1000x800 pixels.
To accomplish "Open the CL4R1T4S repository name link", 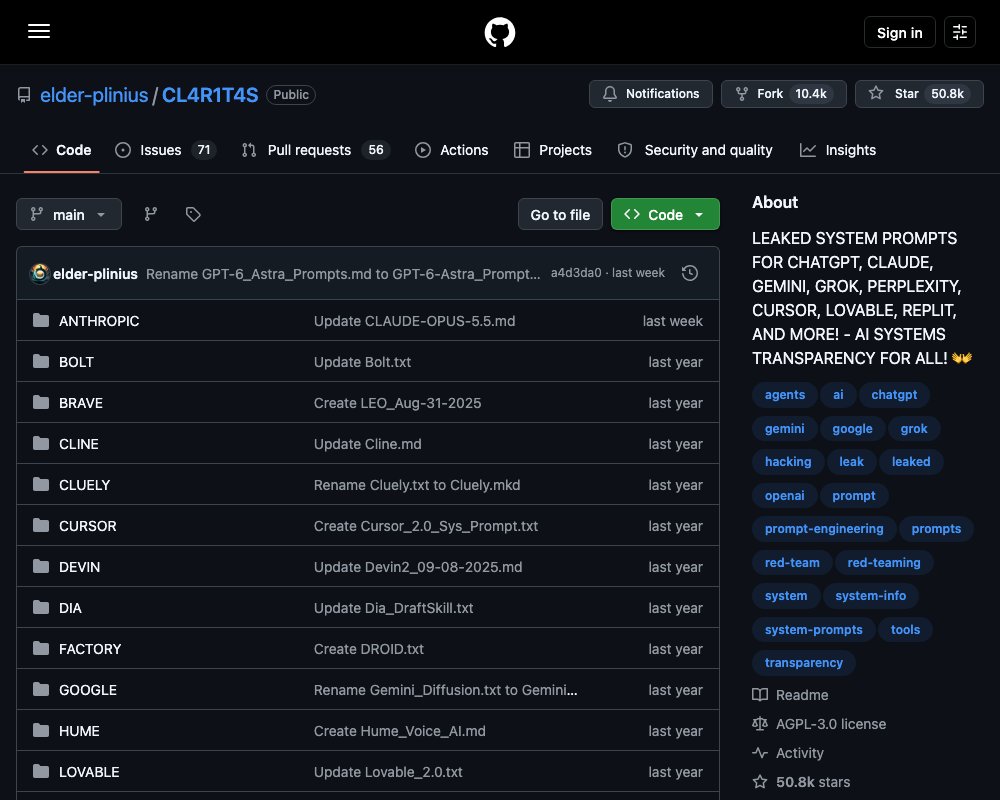I will point(210,95).
